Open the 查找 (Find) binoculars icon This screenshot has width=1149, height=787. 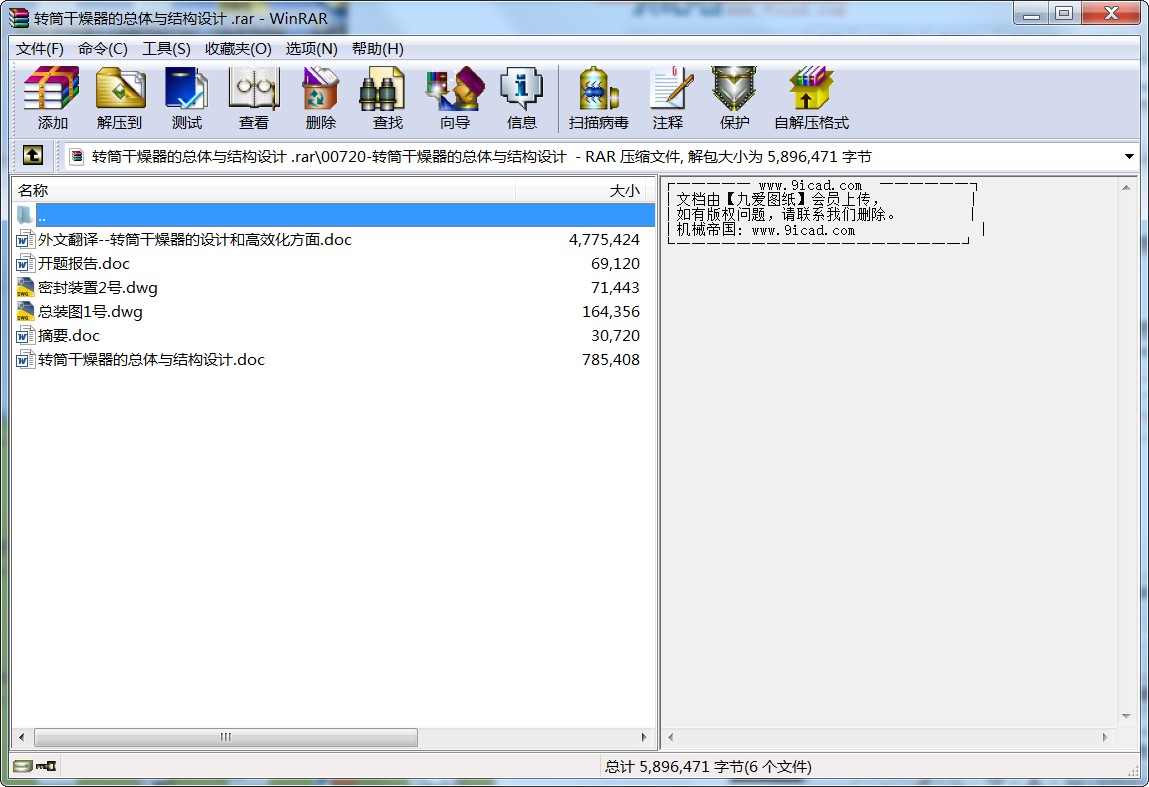tap(383, 89)
